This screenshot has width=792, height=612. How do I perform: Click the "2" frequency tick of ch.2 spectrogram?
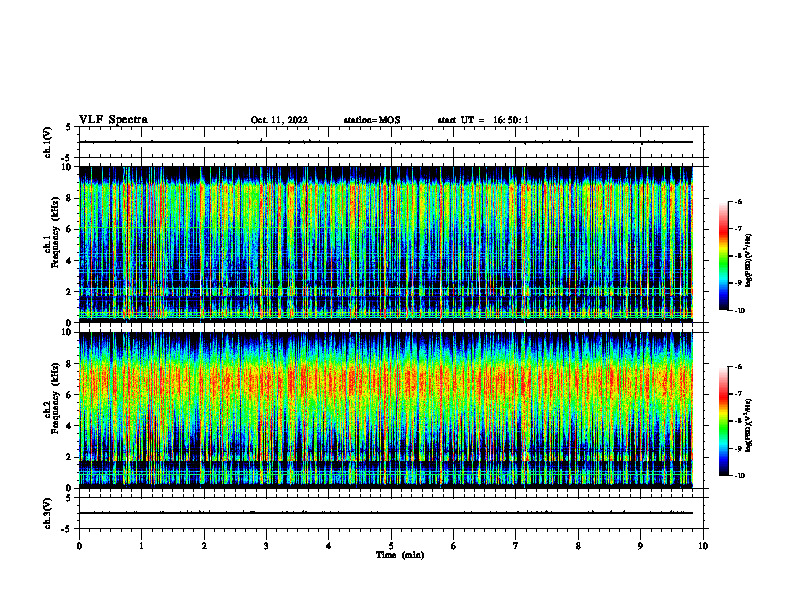[70, 457]
